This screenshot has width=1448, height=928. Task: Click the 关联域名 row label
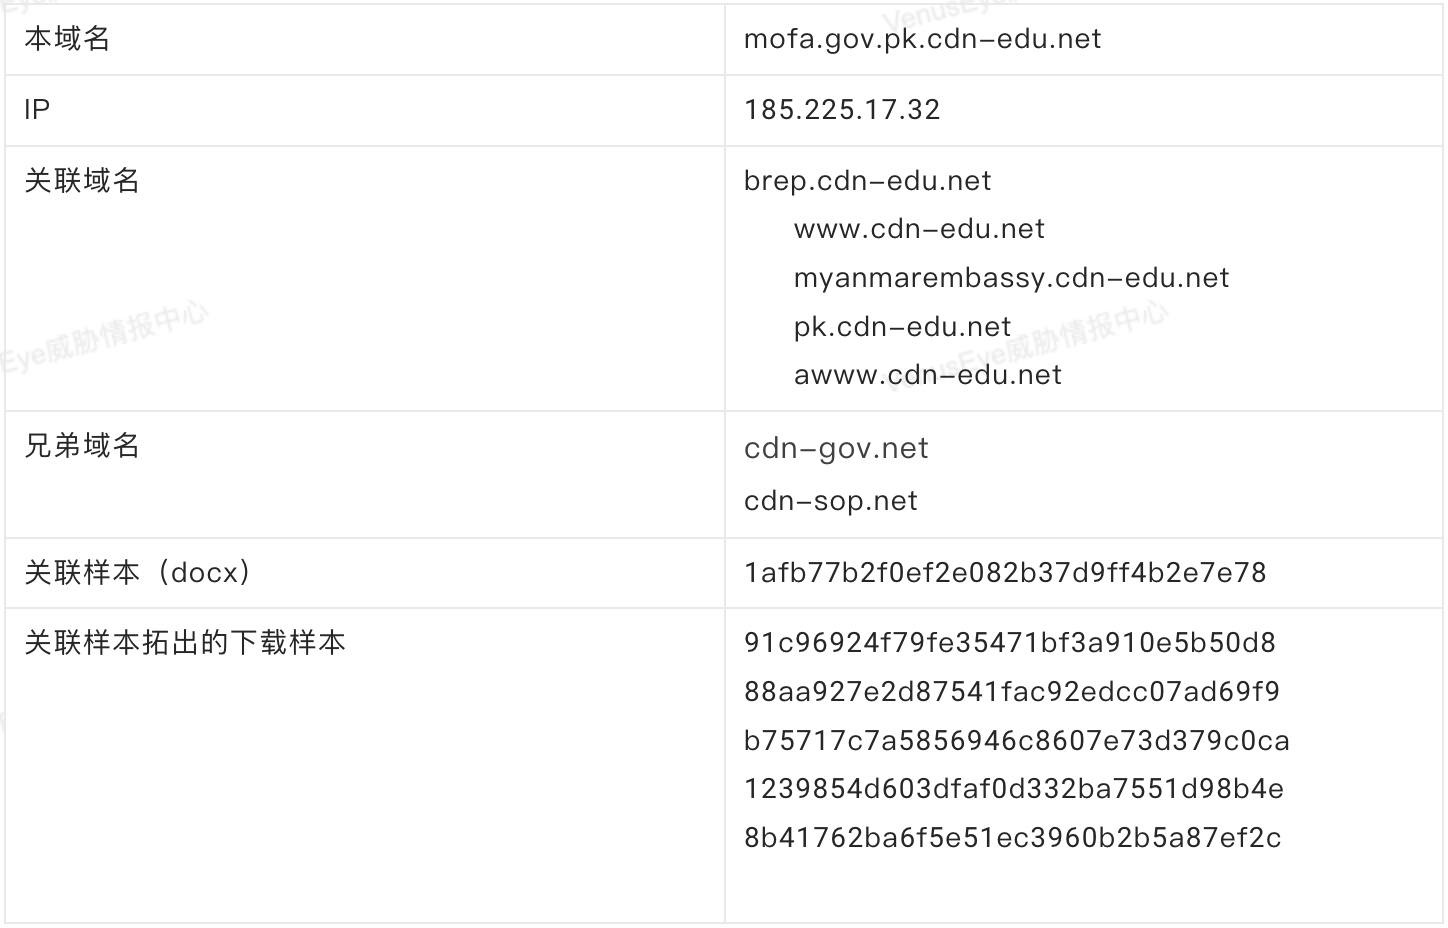pos(82,181)
